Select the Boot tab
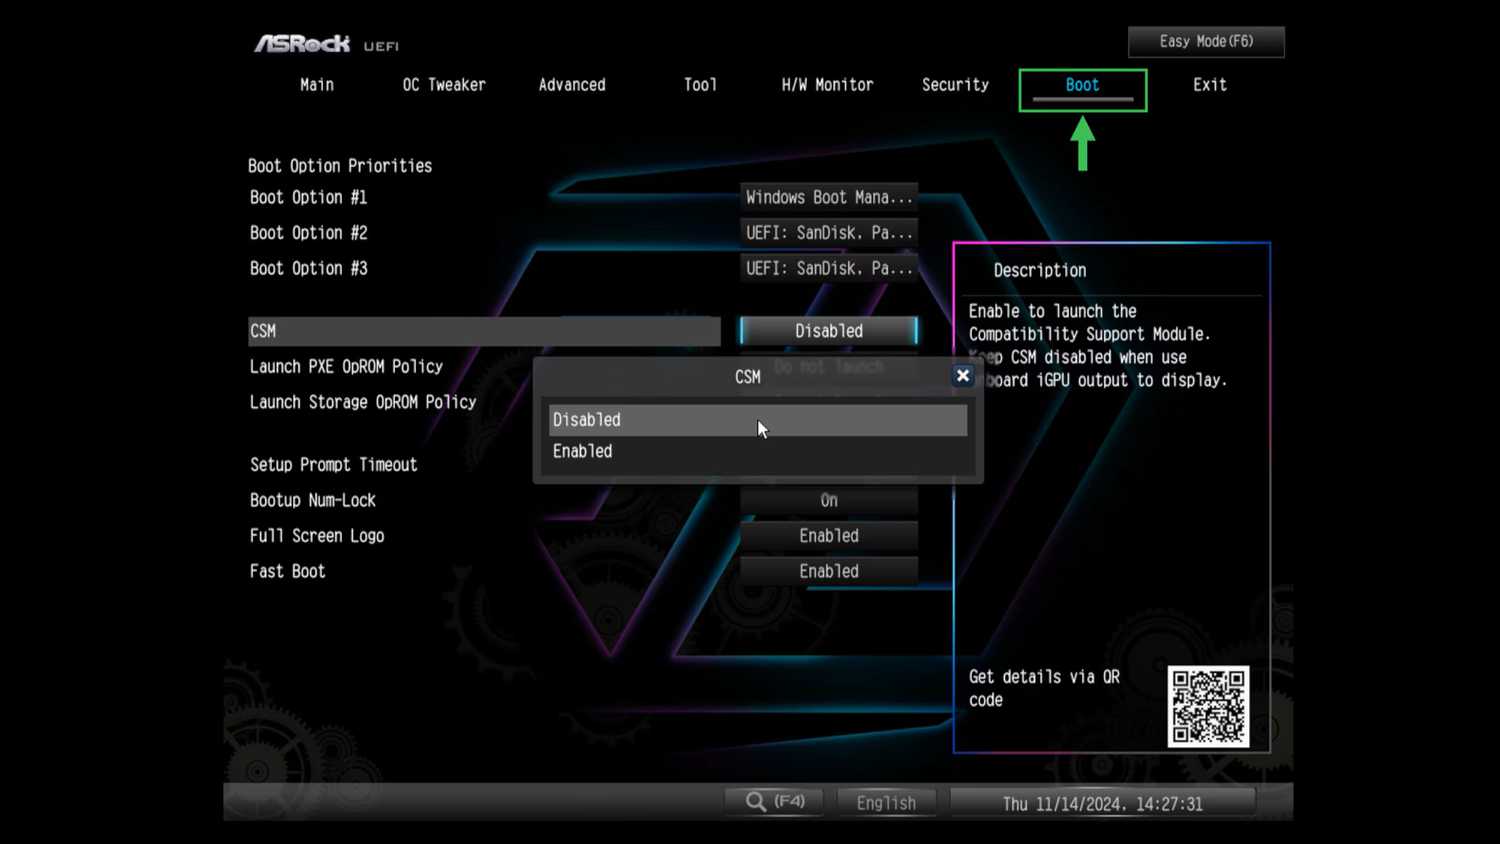The height and width of the screenshot is (844, 1500). 1082,86
